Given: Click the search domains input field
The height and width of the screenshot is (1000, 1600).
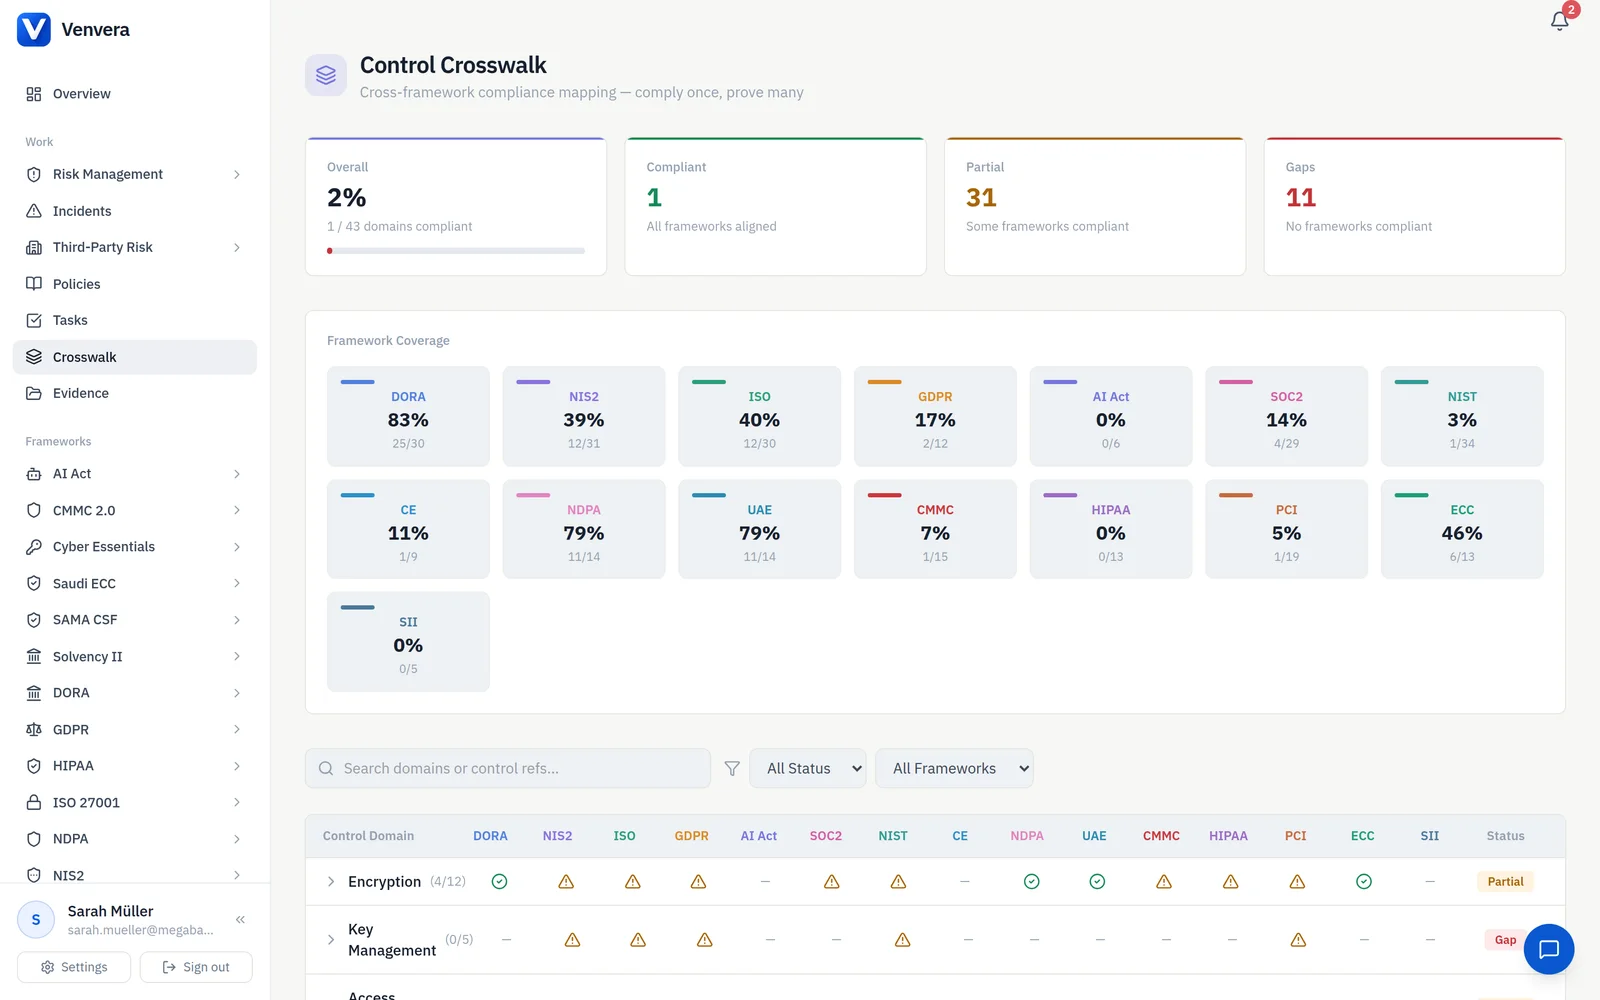Looking at the screenshot, I should click(x=508, y=768).
